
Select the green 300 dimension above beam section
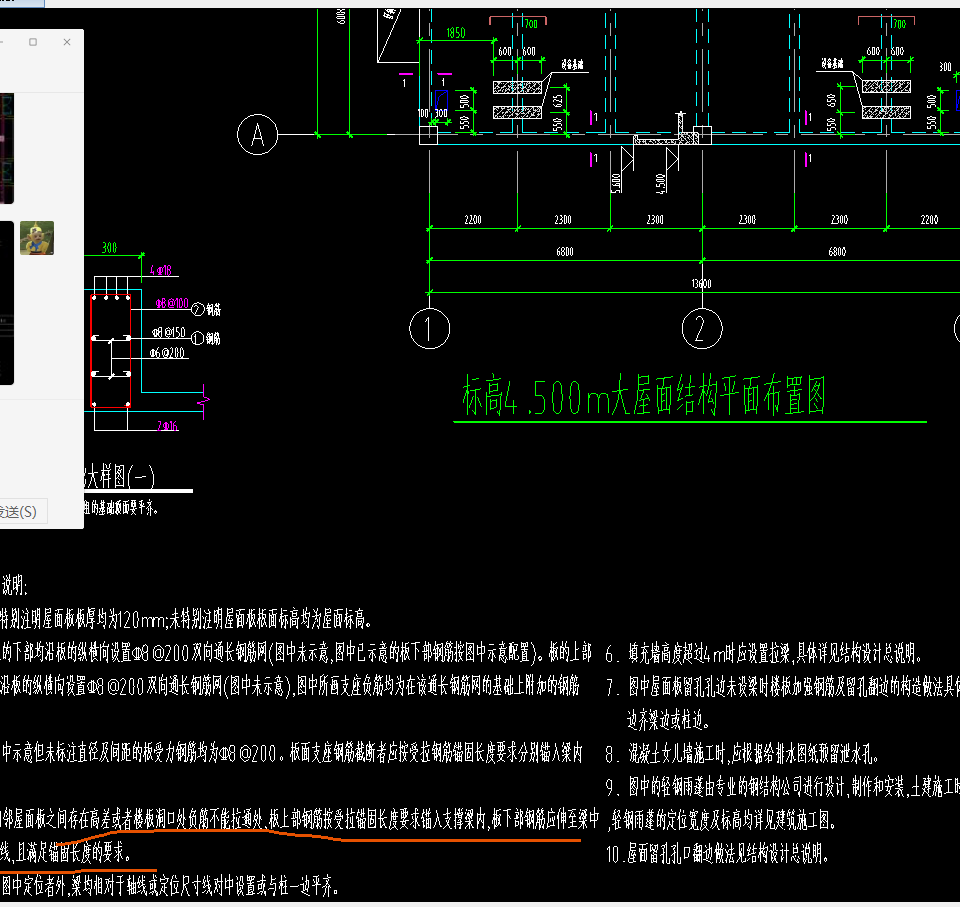pos(109,248)
